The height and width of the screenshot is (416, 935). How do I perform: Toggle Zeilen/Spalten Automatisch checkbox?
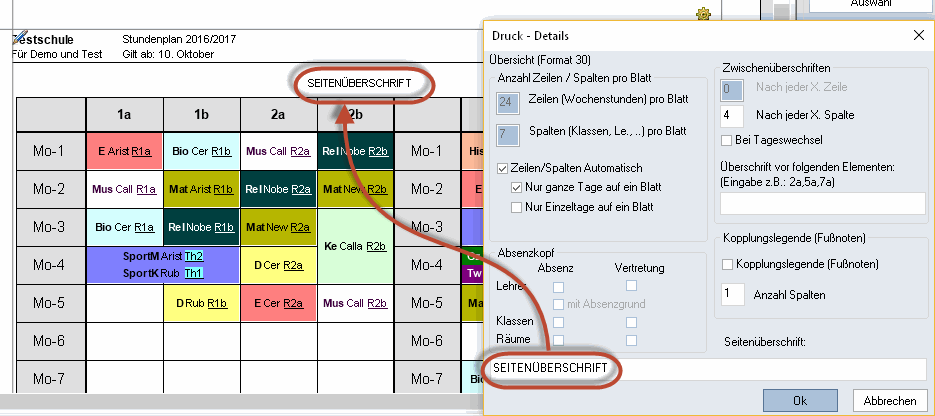click(x=502, y=168)
